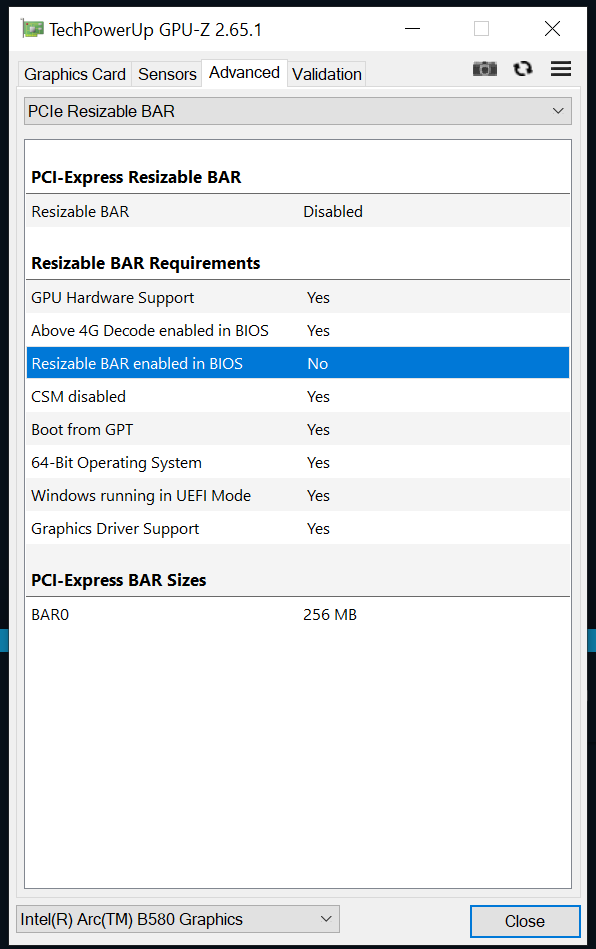This screenshot has height=949, width=596.
Task: Open the hamburger menu icon
Action: tap(561, 69)
